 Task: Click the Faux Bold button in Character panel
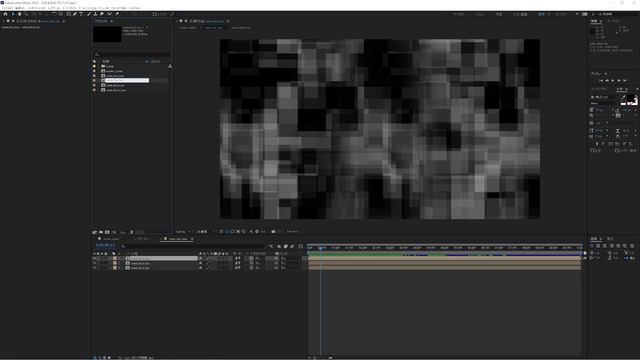(x=597, y=144)
